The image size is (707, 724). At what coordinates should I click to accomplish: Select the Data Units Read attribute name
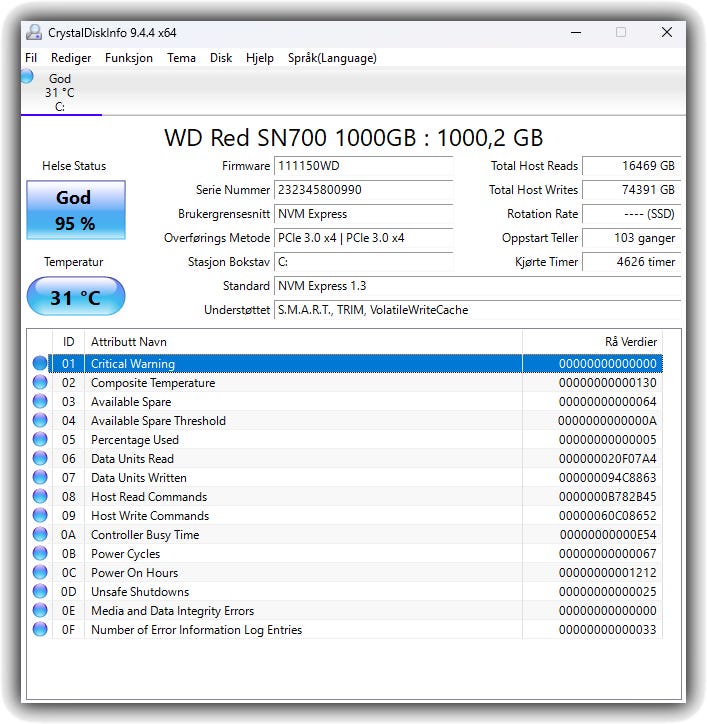pyautogui.click(x=133, y=459)
